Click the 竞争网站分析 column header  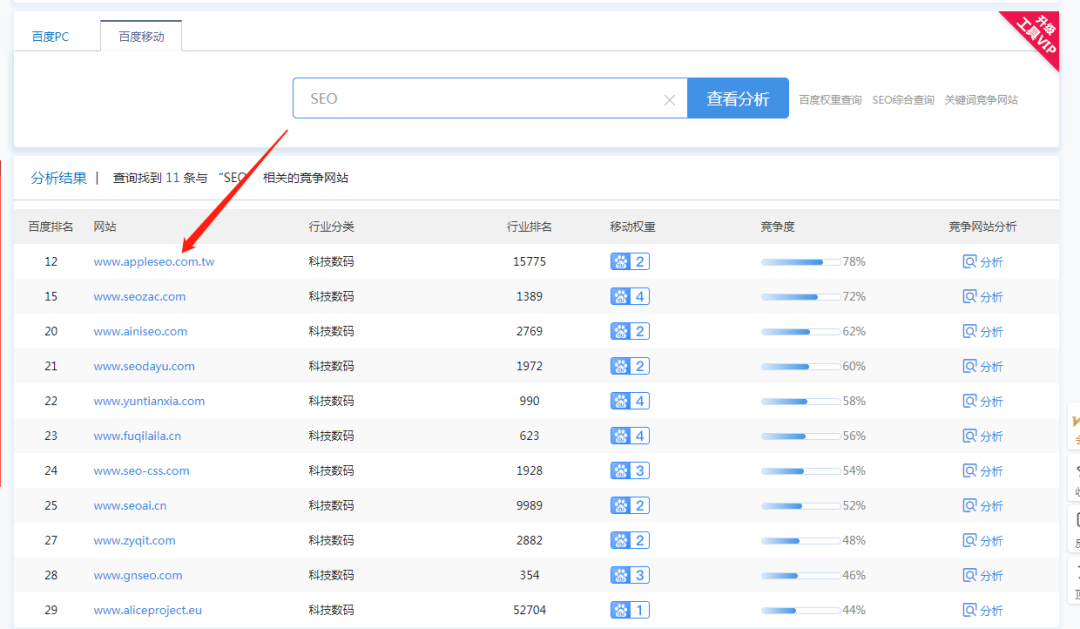click(982, 227)
